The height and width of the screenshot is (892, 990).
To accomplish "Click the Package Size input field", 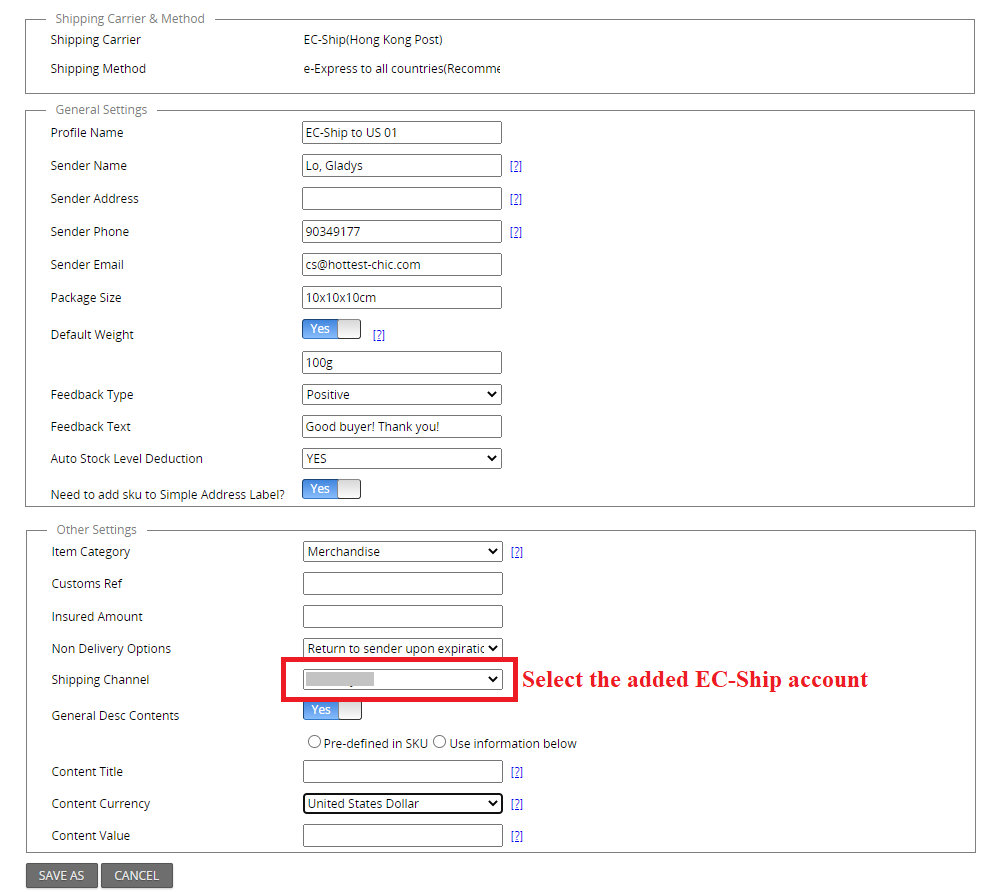I will (402, 297).
